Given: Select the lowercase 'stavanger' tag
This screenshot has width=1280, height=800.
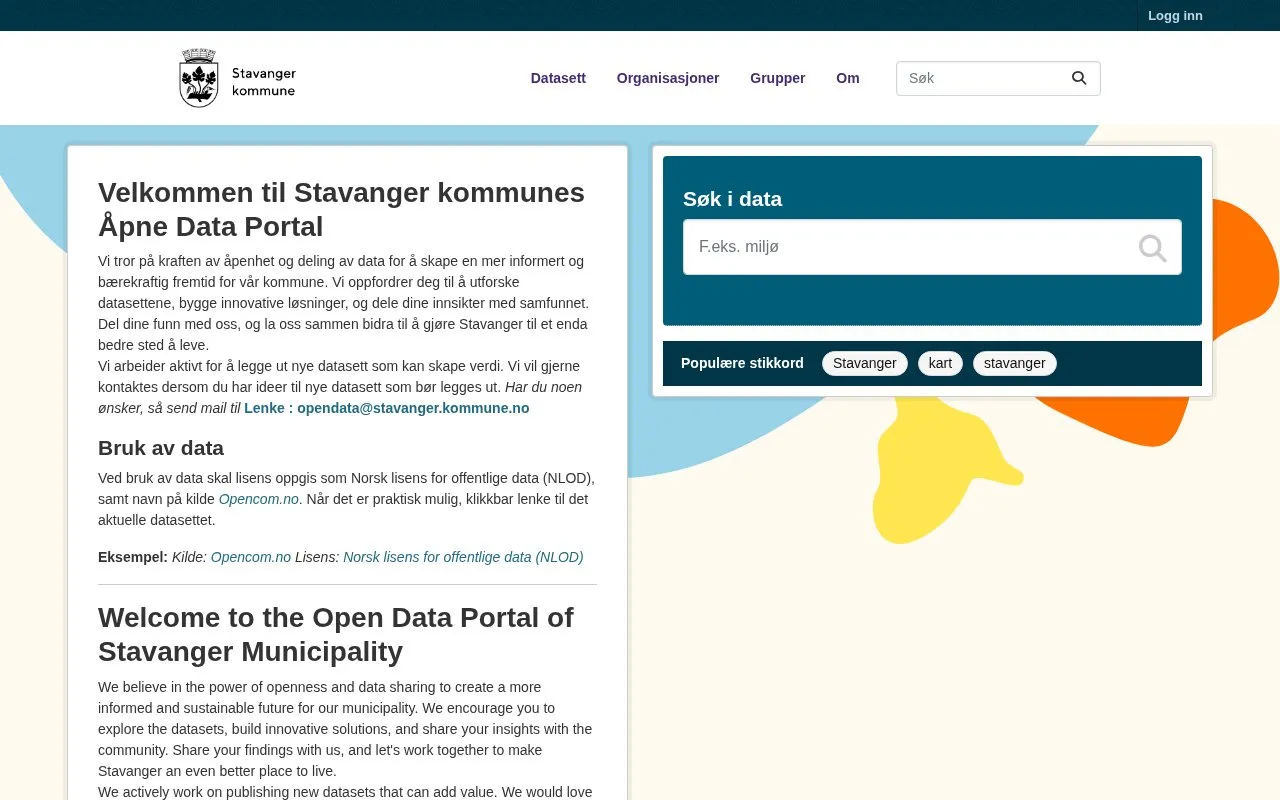Looking at the screenshot, I should (x=1015, y=363).
